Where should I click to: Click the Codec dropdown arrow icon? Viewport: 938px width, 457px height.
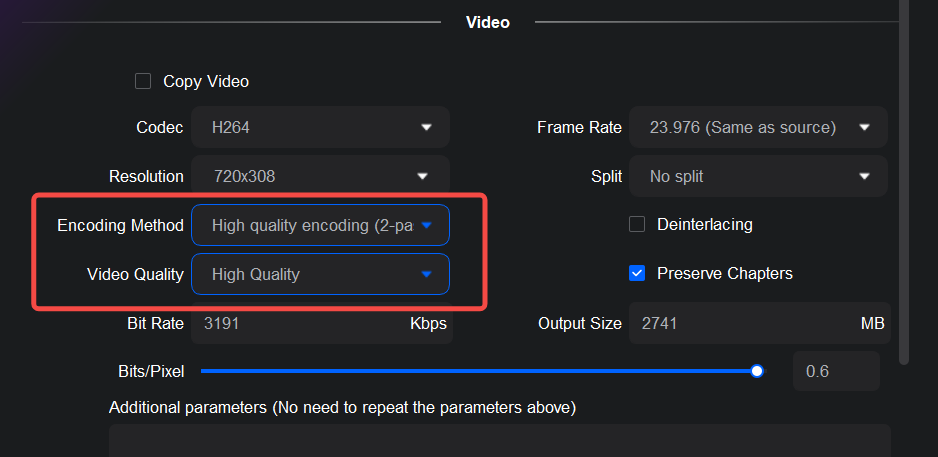426,128
